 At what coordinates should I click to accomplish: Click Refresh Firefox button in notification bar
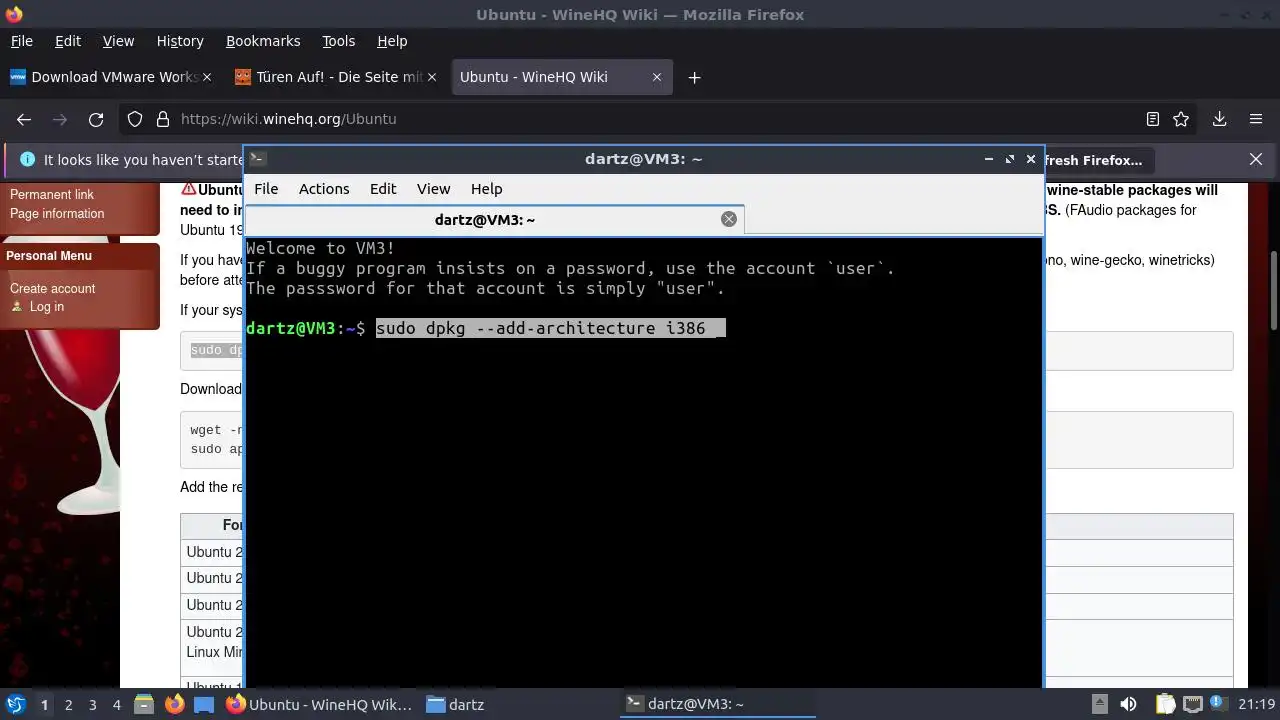click(1091, 160)
